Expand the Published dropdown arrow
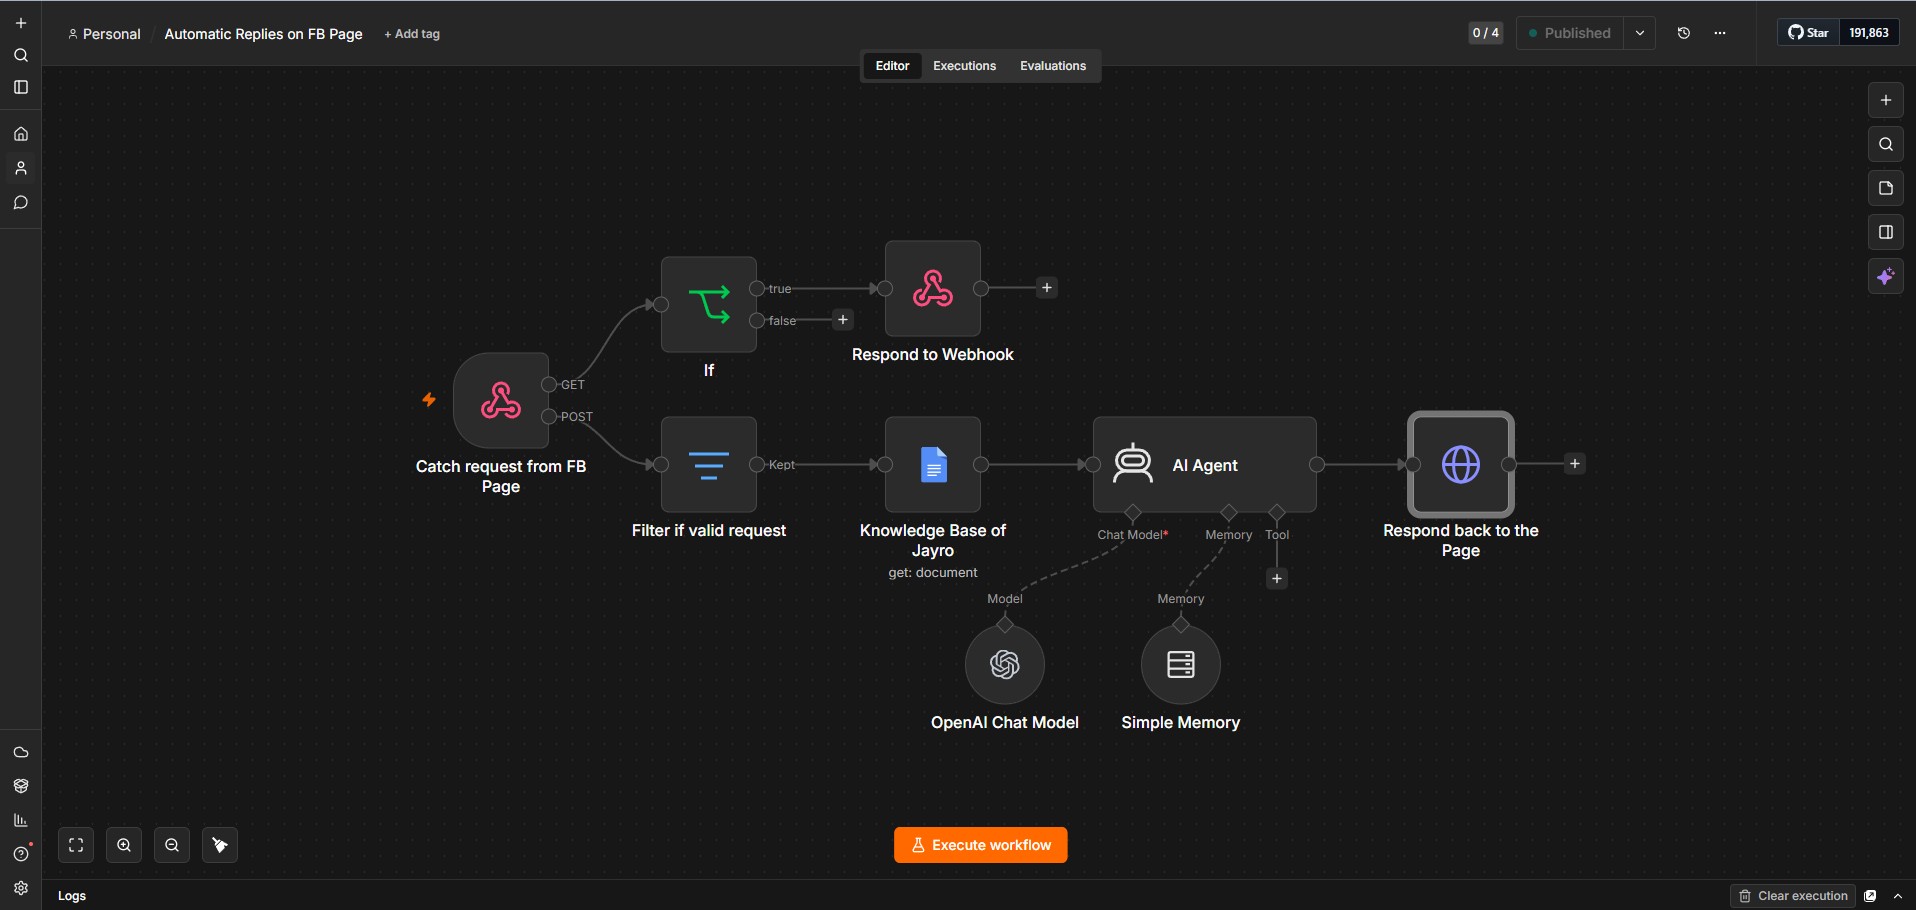The height and width of the screenshot is (910, 1916). tap(1640, 33)
